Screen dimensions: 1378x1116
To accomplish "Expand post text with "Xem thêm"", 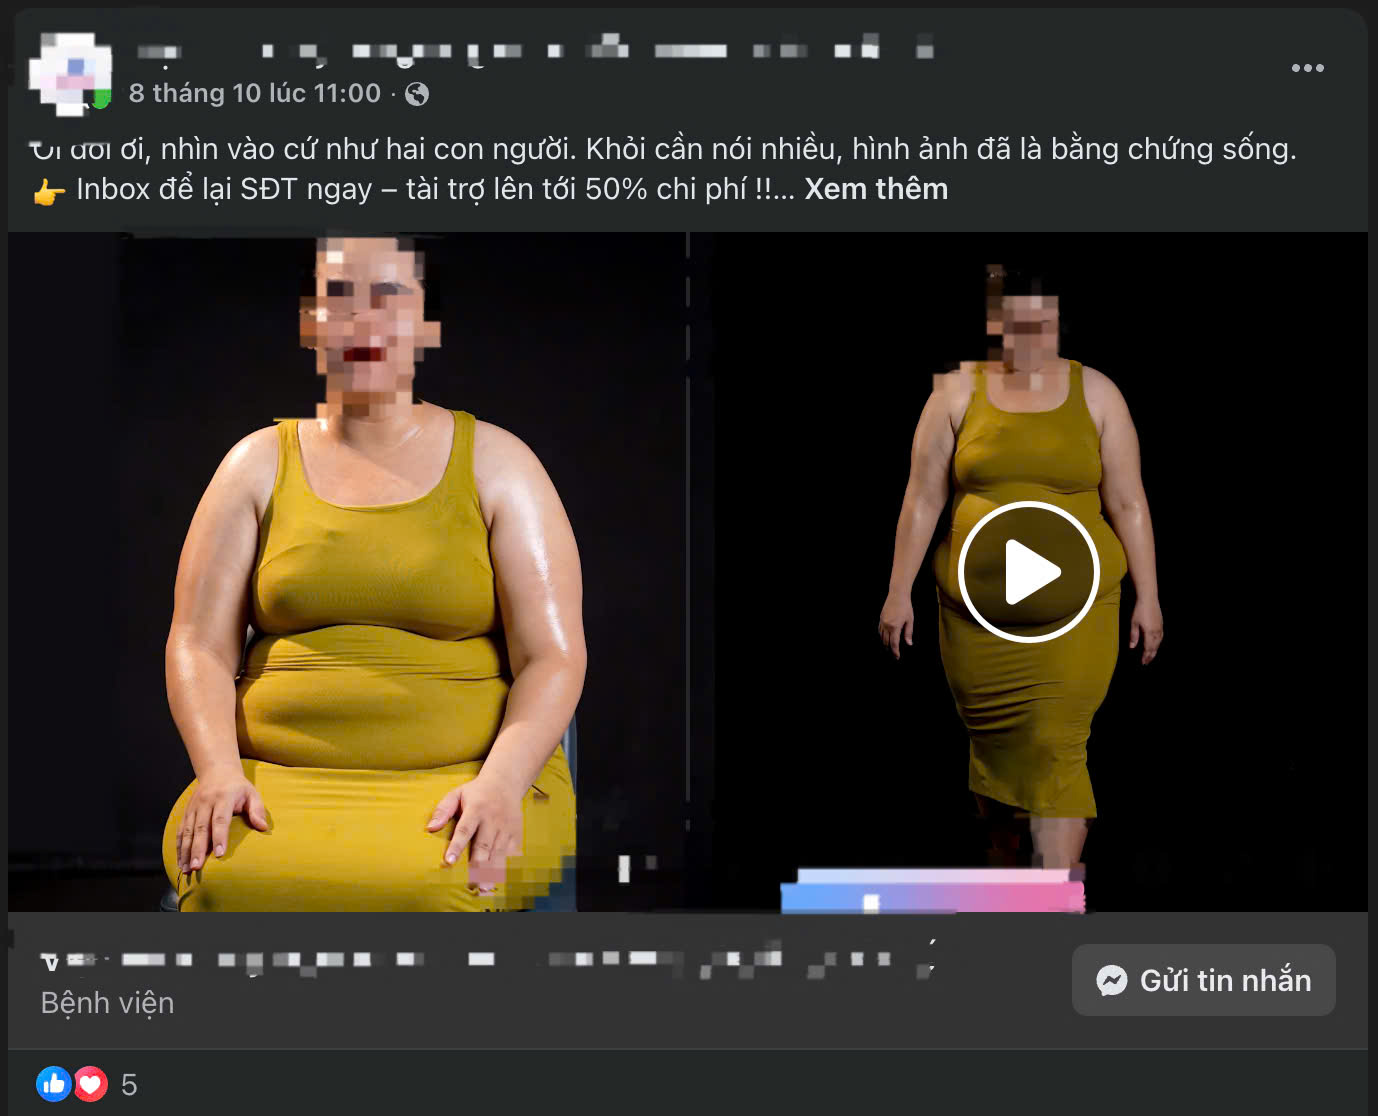I will tap(876, 189).
